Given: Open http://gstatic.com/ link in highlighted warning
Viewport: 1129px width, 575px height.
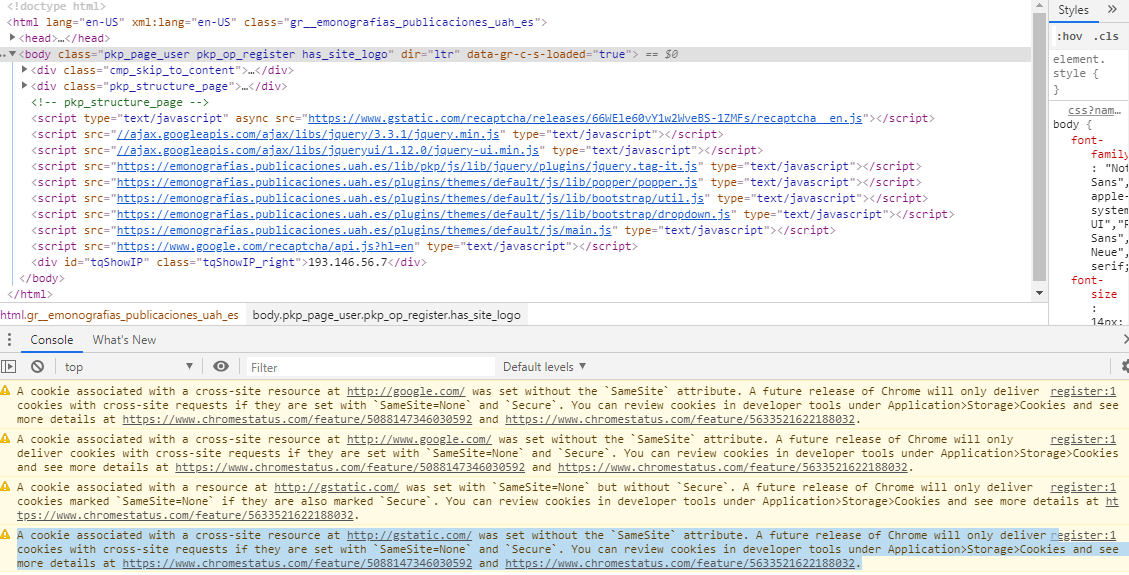Looking at the screenshot, I should coord(409,535).
